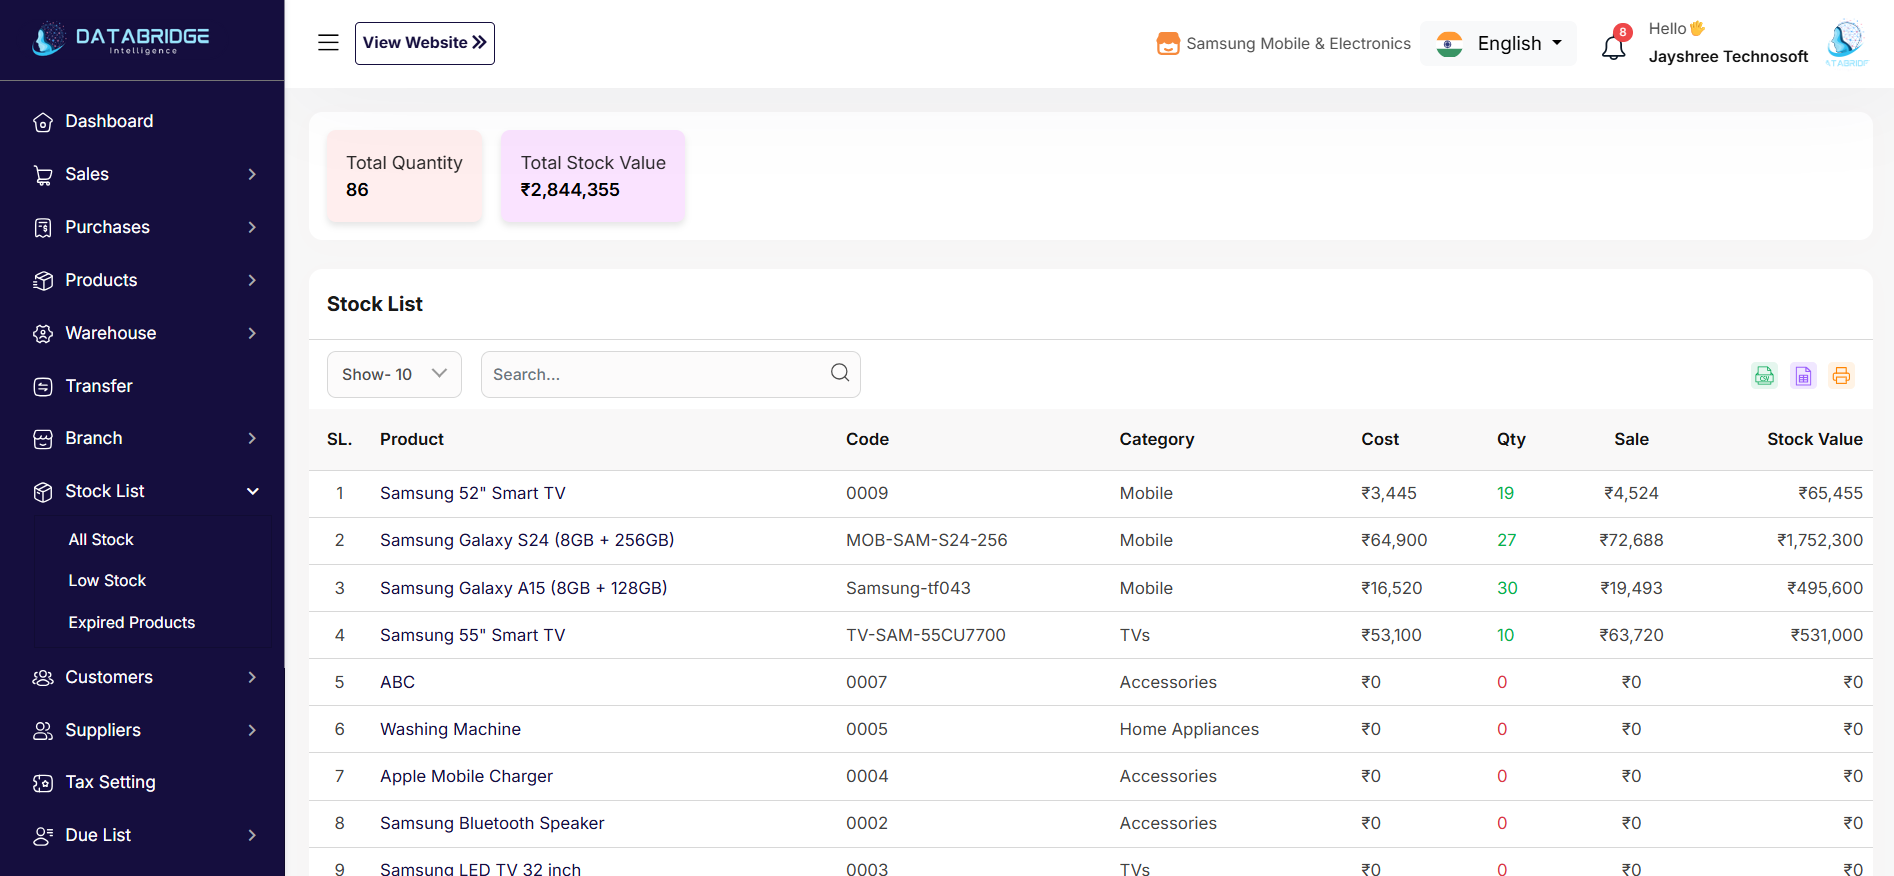Click the Branch icon in sidebar
Image resolution: width=1894 pixels, height=876 pixels.
pos(43,439)
